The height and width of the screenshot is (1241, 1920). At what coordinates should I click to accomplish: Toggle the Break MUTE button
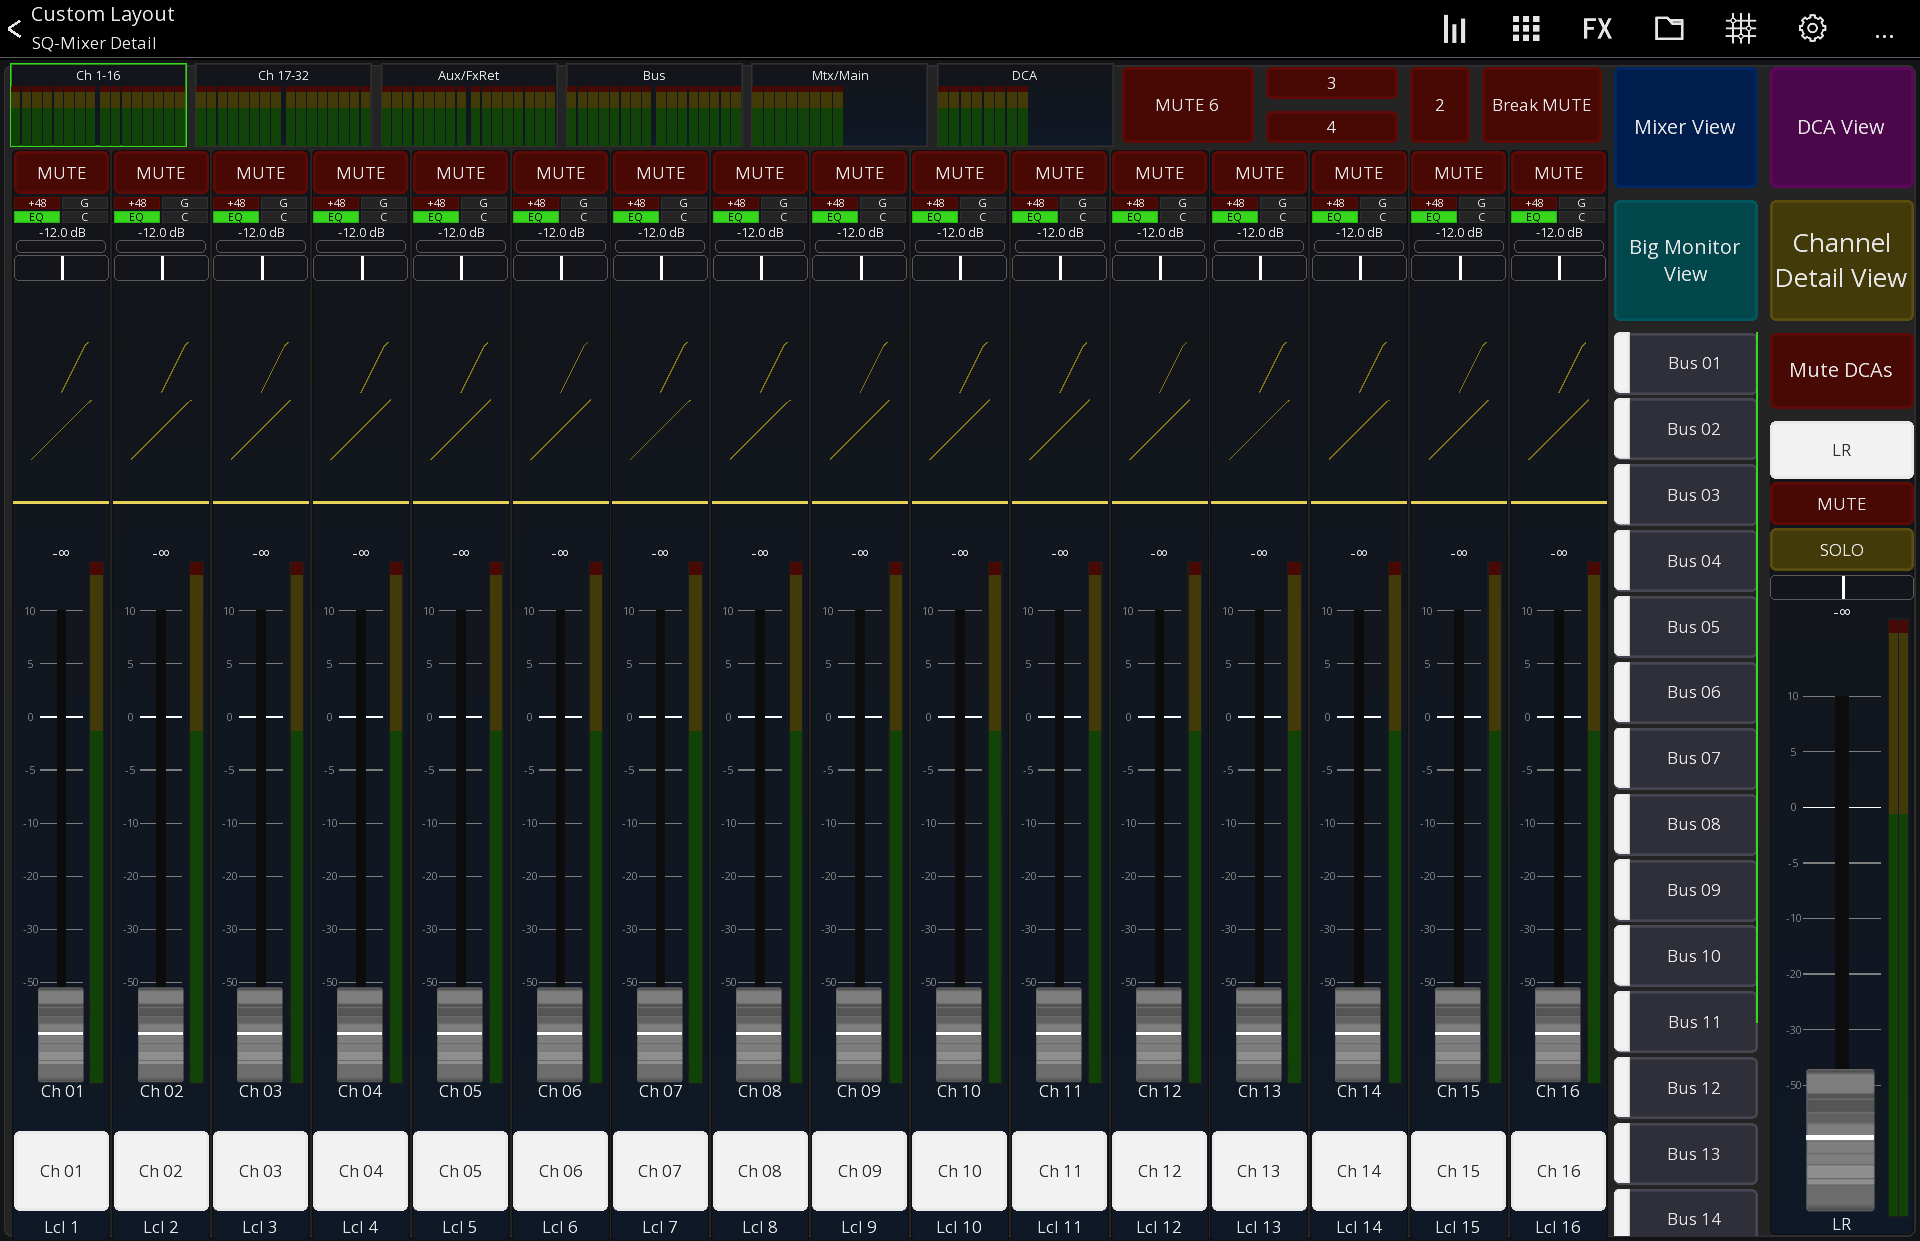tap(1541, 105)
